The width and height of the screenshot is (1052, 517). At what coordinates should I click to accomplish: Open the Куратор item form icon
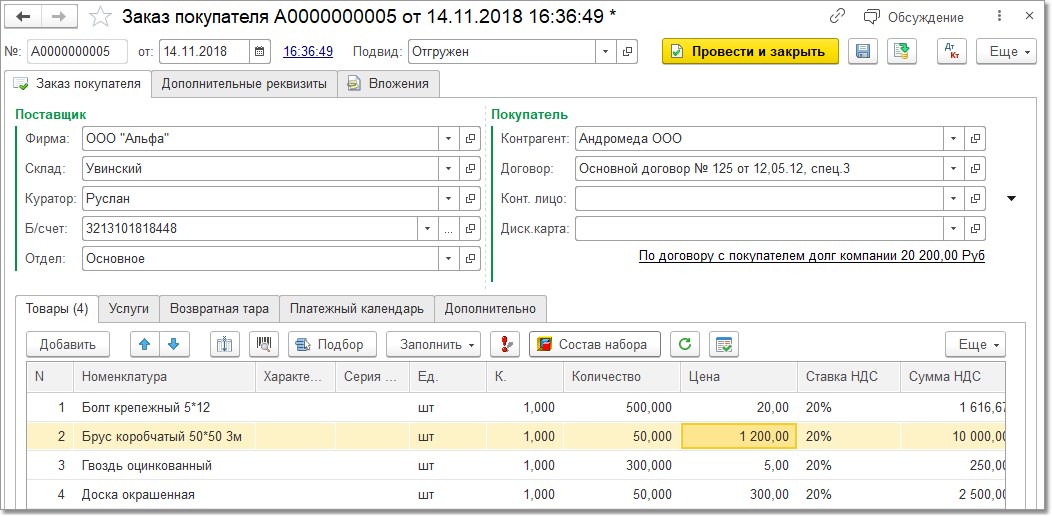pos(470,198)
